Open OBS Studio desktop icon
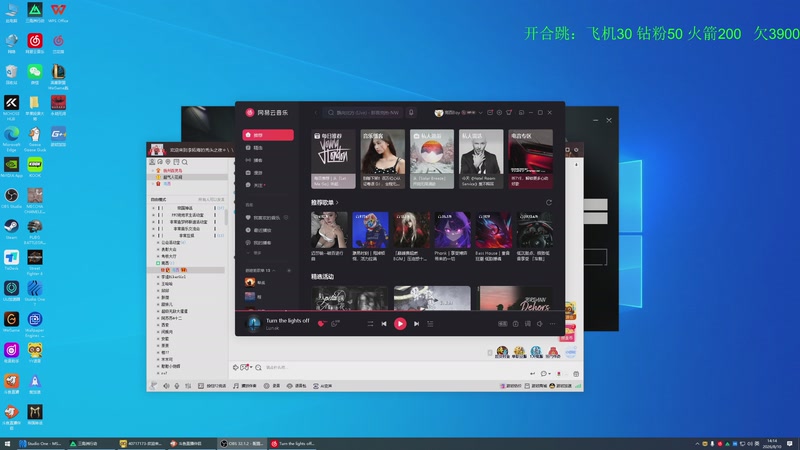This screenshot has height=450, width=800. point(11,198)
